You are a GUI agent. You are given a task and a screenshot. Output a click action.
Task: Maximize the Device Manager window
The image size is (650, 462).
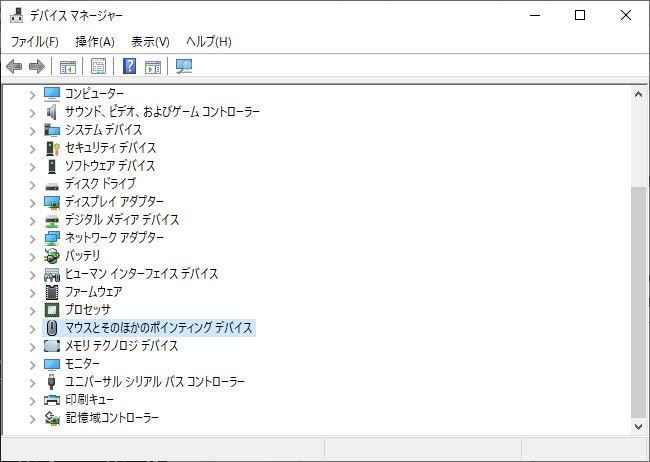[580, 15]
